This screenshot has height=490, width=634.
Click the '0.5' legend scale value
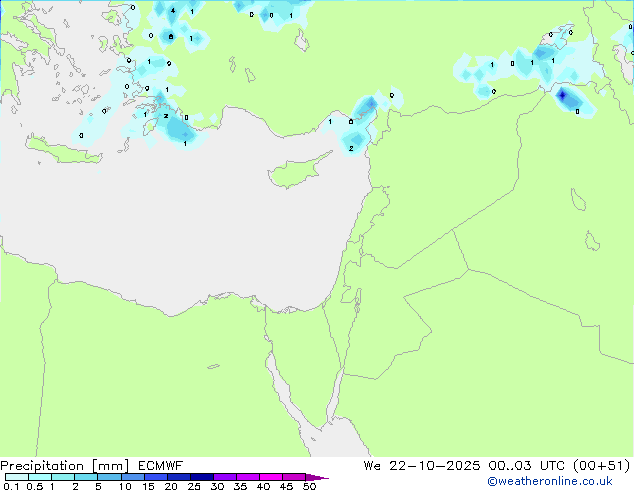click(x=35, y=486)
